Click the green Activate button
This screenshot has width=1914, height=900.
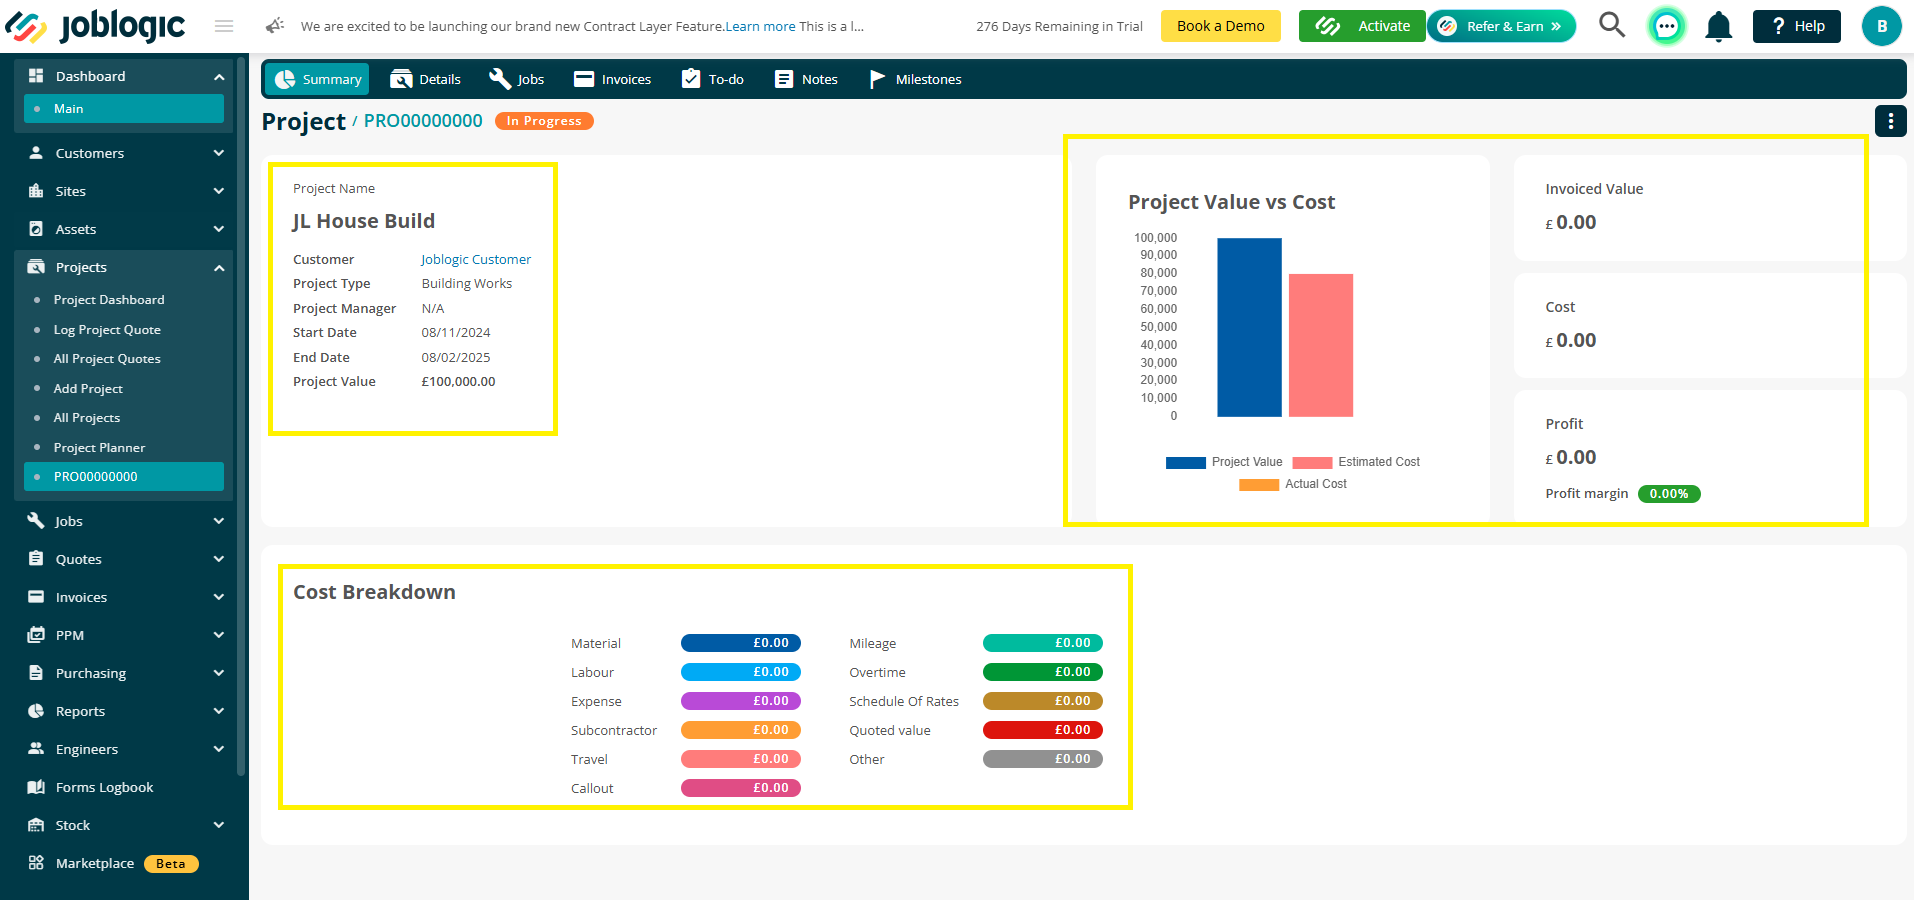pyautogui.click(x=1362, y=26)
